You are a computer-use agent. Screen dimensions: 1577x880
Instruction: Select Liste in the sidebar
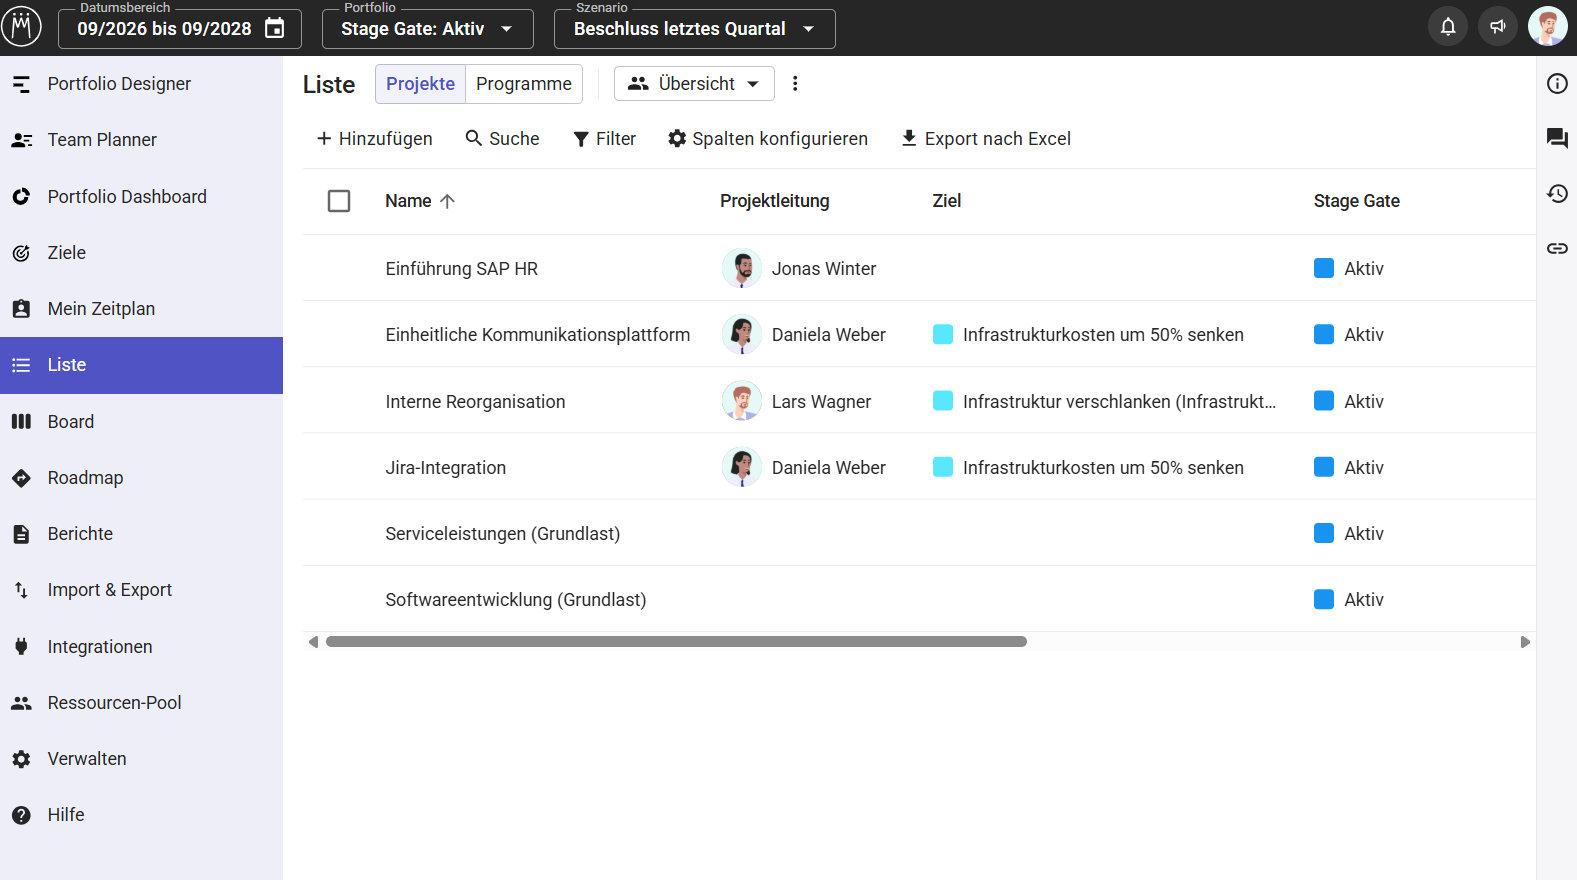tap(141, 365)
